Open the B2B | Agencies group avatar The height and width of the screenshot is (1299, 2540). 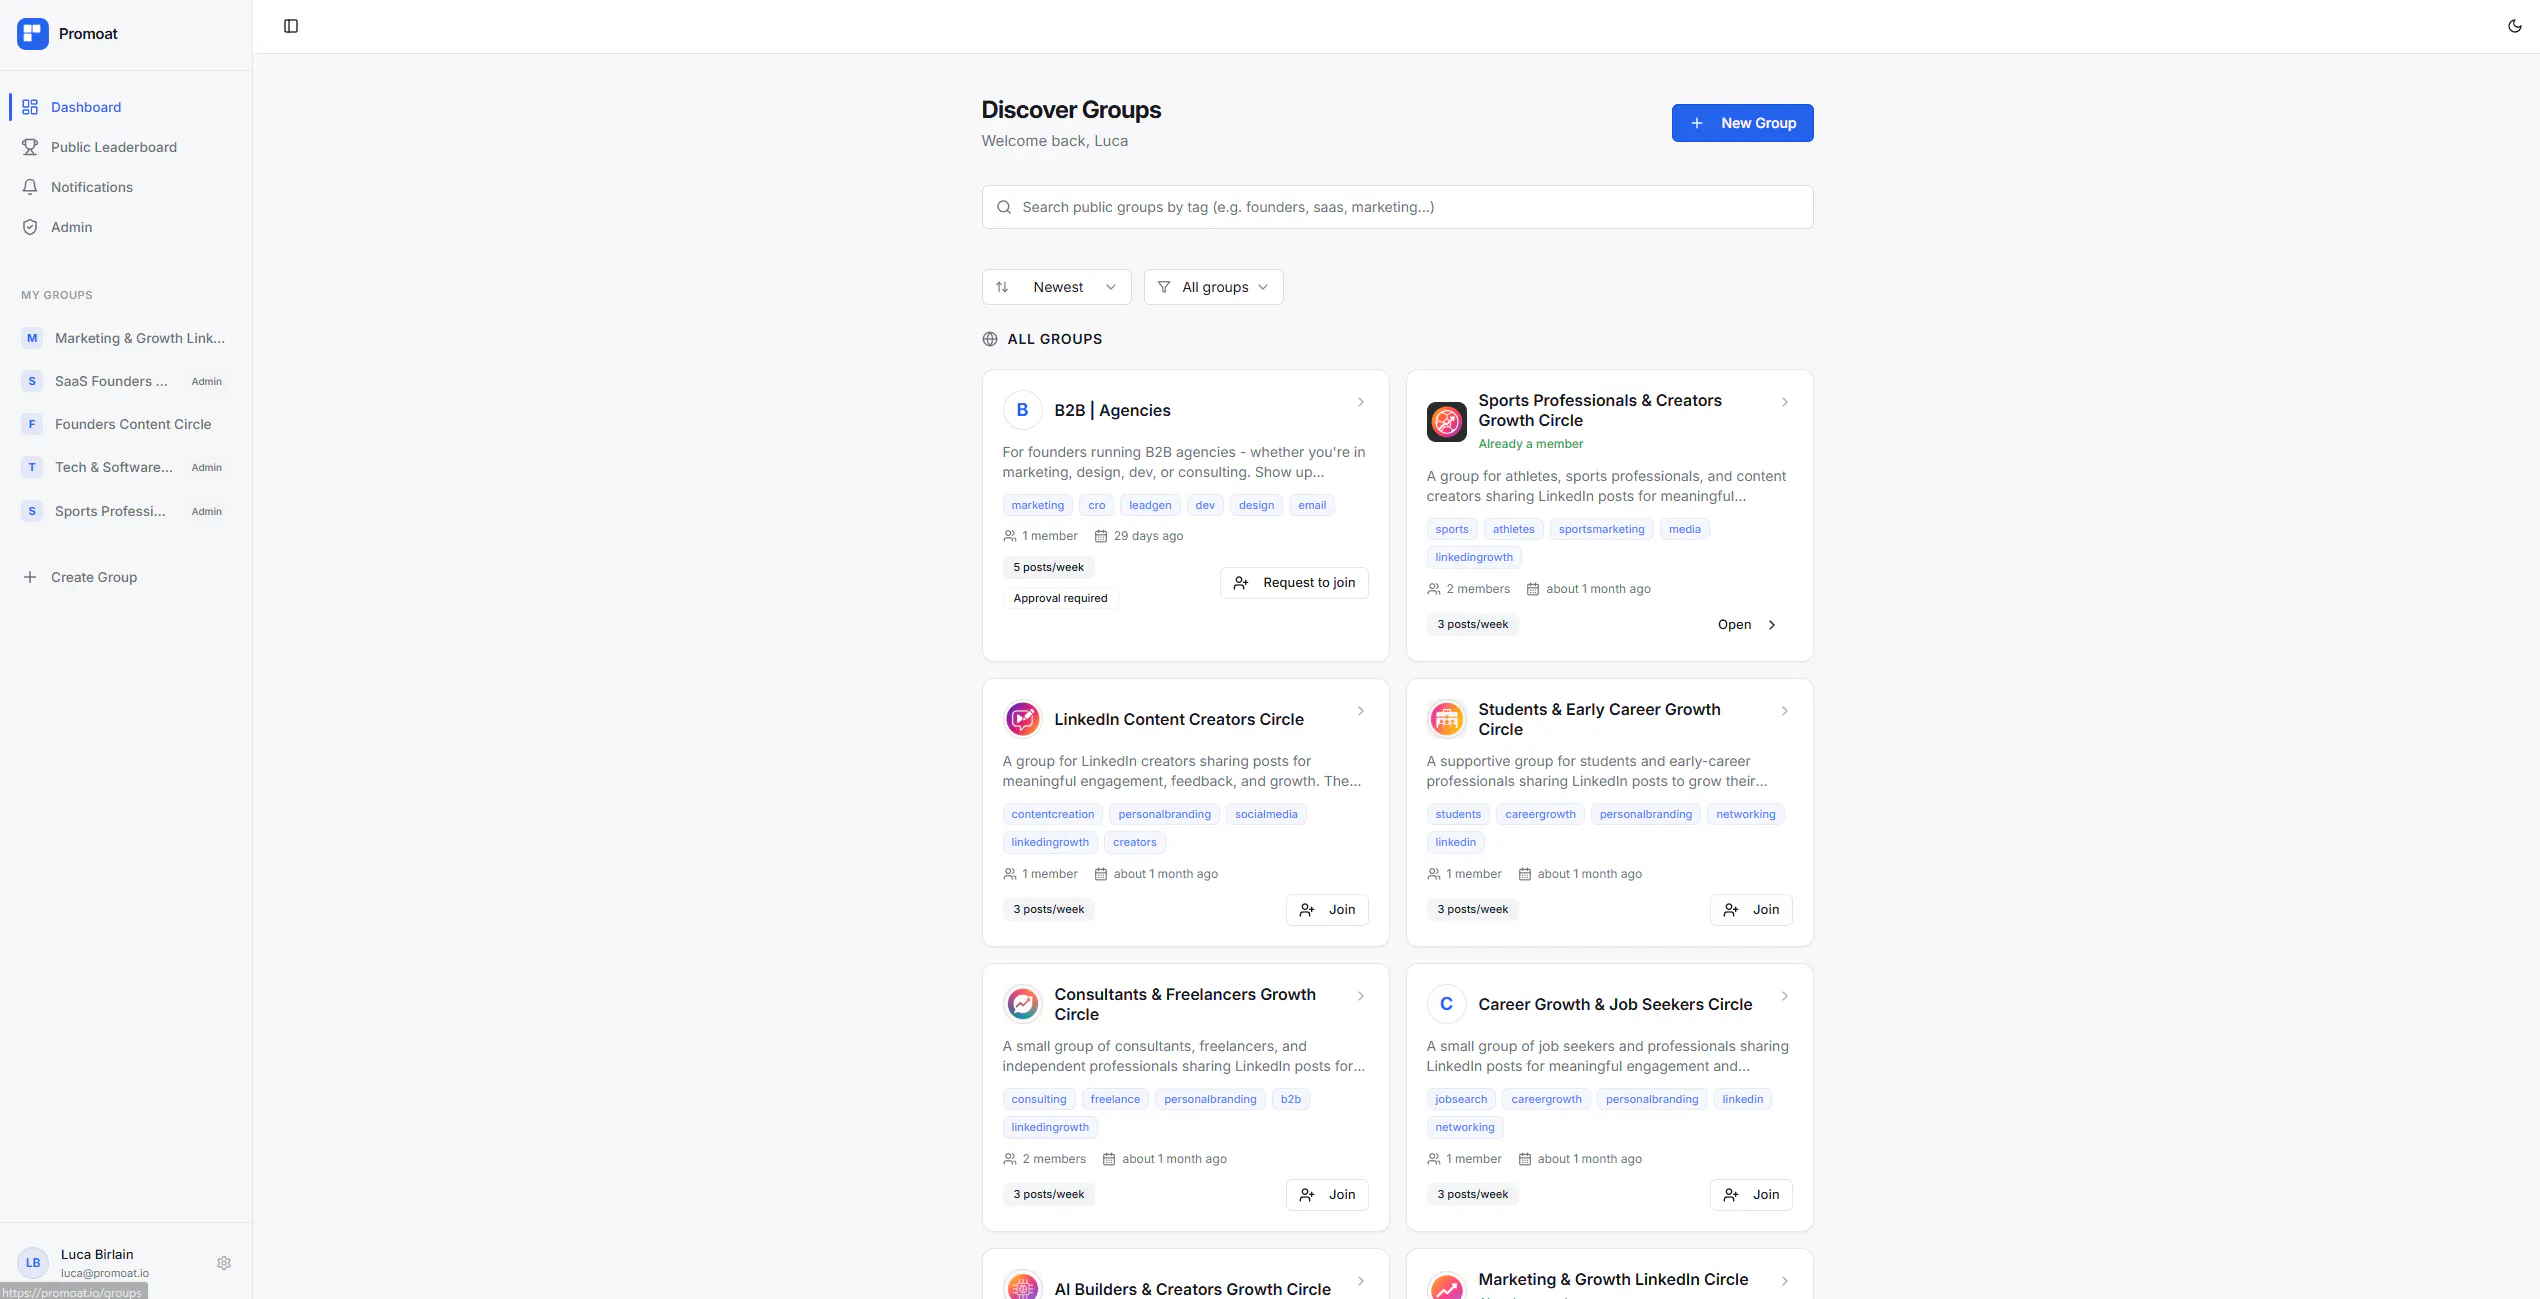(x=1022, y=410)
